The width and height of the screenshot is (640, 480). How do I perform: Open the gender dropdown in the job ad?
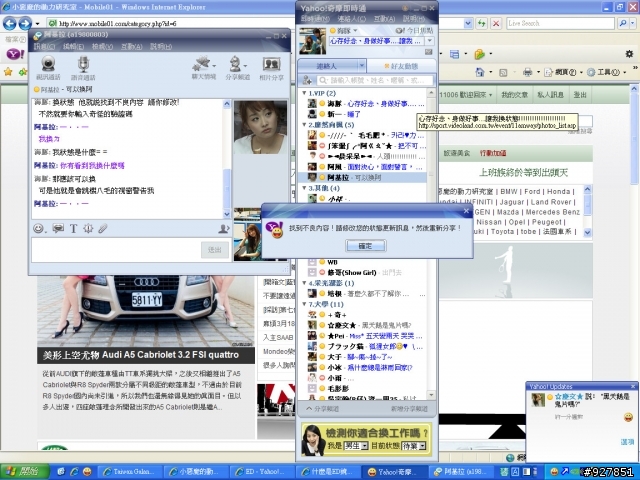364,446
